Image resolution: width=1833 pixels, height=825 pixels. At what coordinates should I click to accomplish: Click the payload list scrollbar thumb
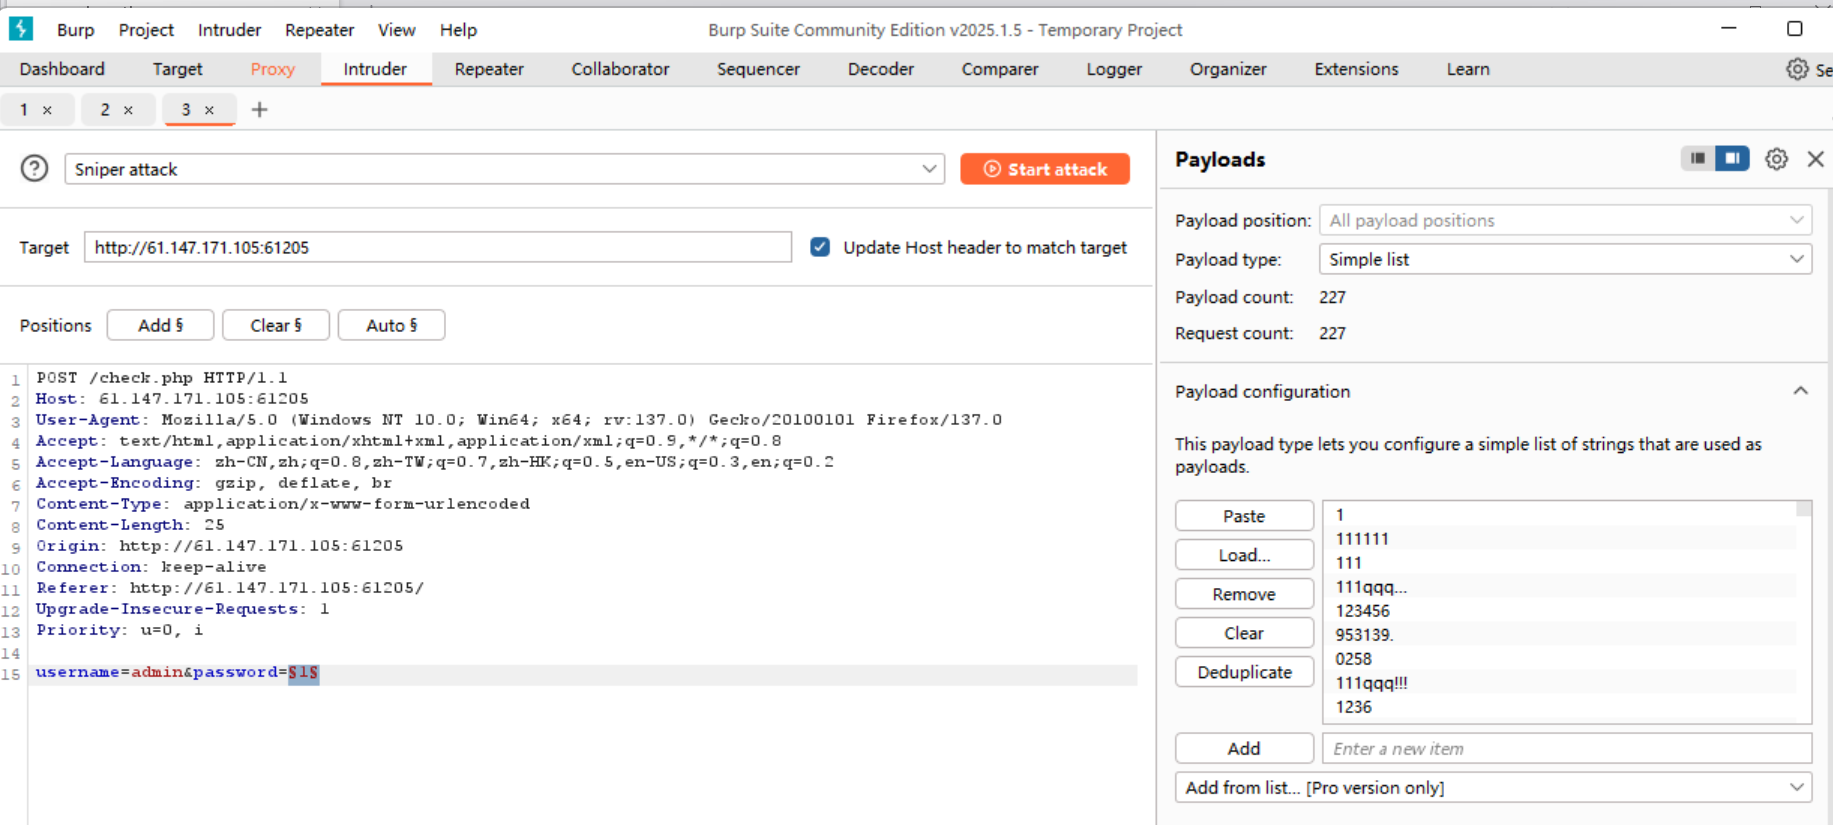pos(1804,509)
